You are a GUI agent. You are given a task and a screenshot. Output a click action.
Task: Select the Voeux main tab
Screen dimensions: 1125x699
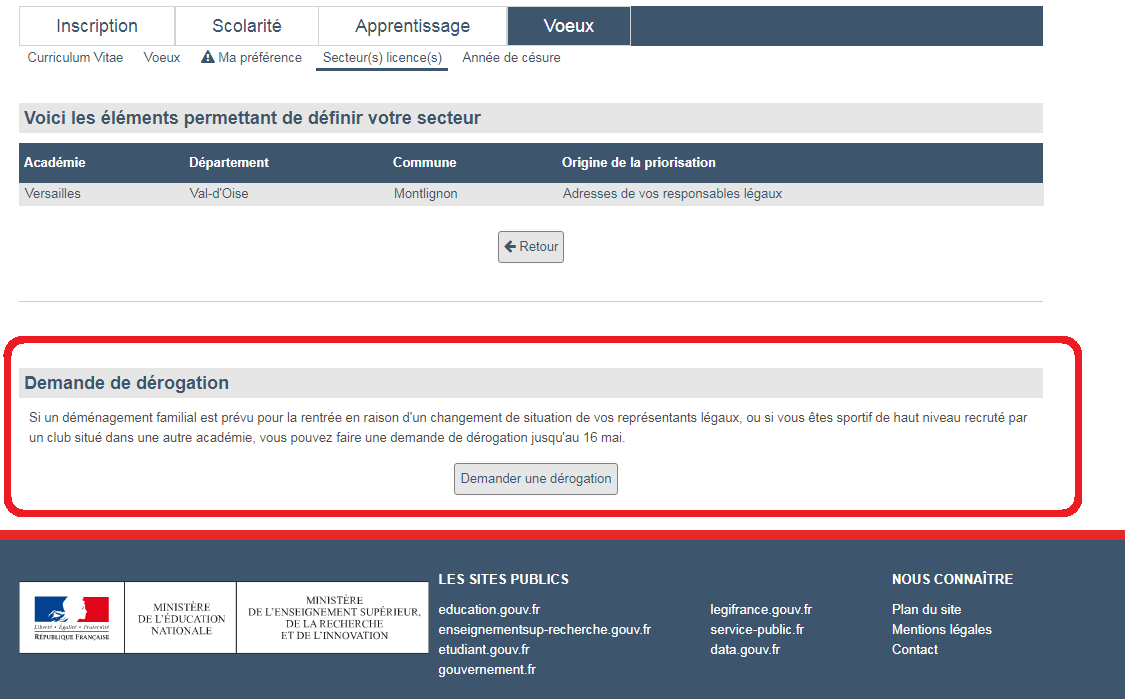click(x=568, y=26)
